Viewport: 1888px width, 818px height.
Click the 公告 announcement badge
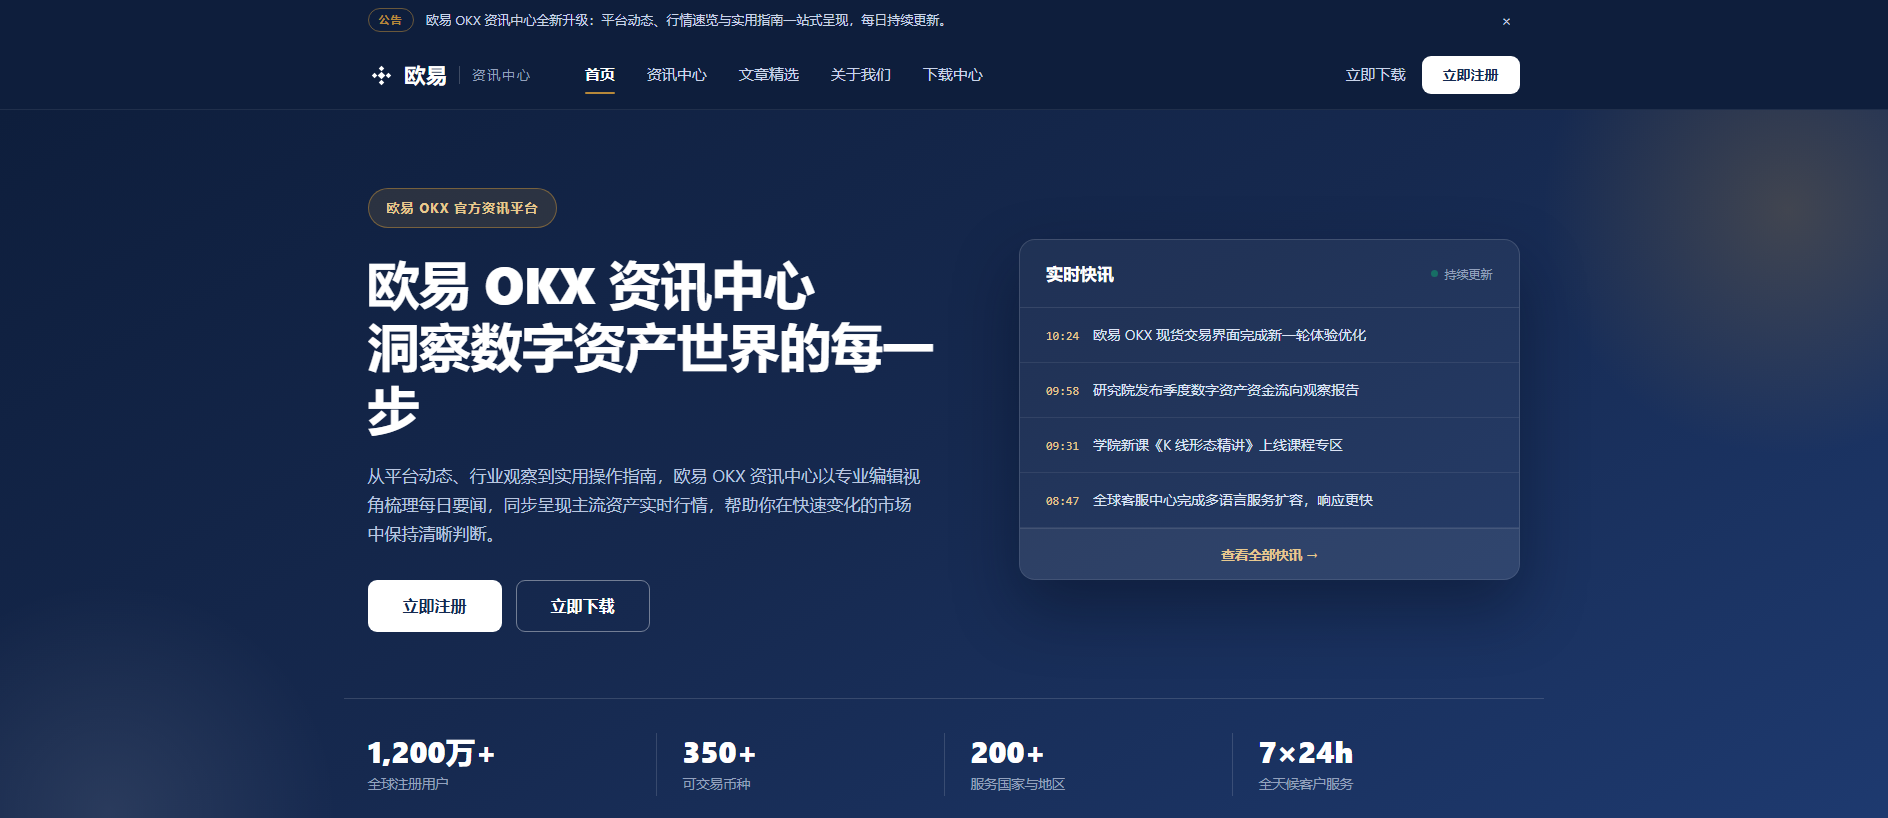(390, 20)
